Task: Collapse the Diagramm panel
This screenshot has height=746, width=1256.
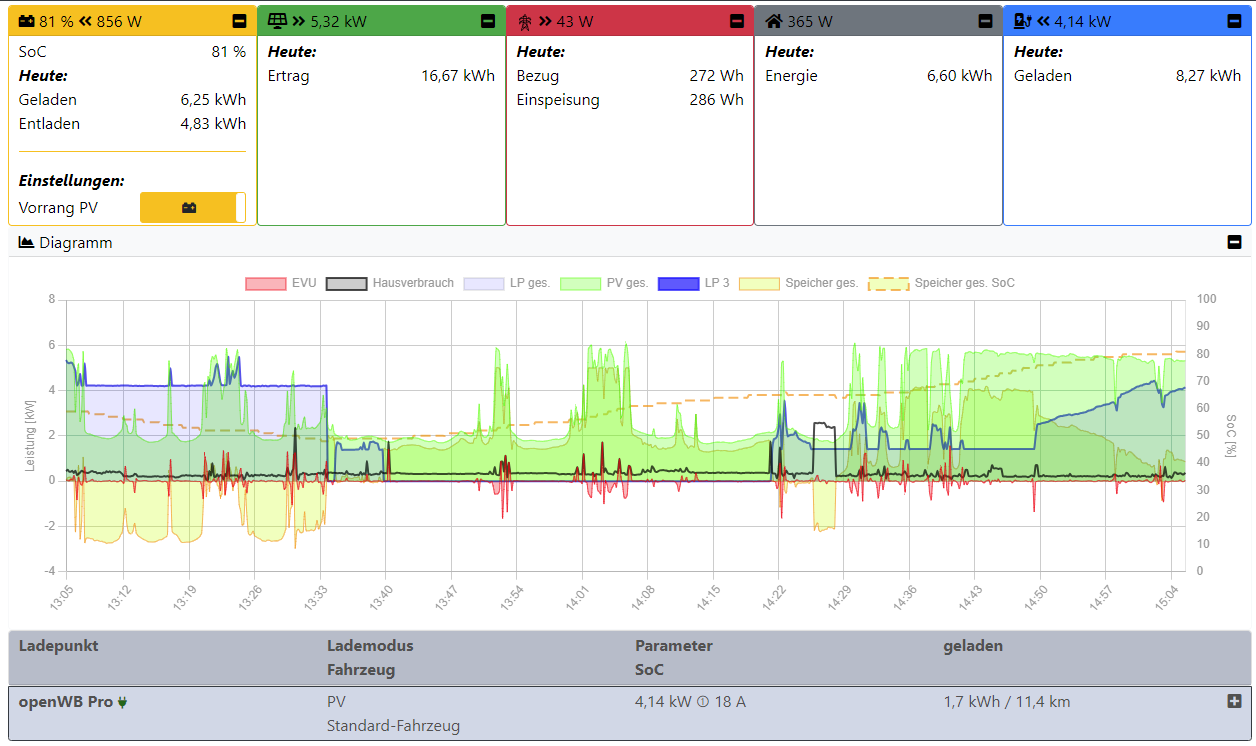Action: point(1235,243)
